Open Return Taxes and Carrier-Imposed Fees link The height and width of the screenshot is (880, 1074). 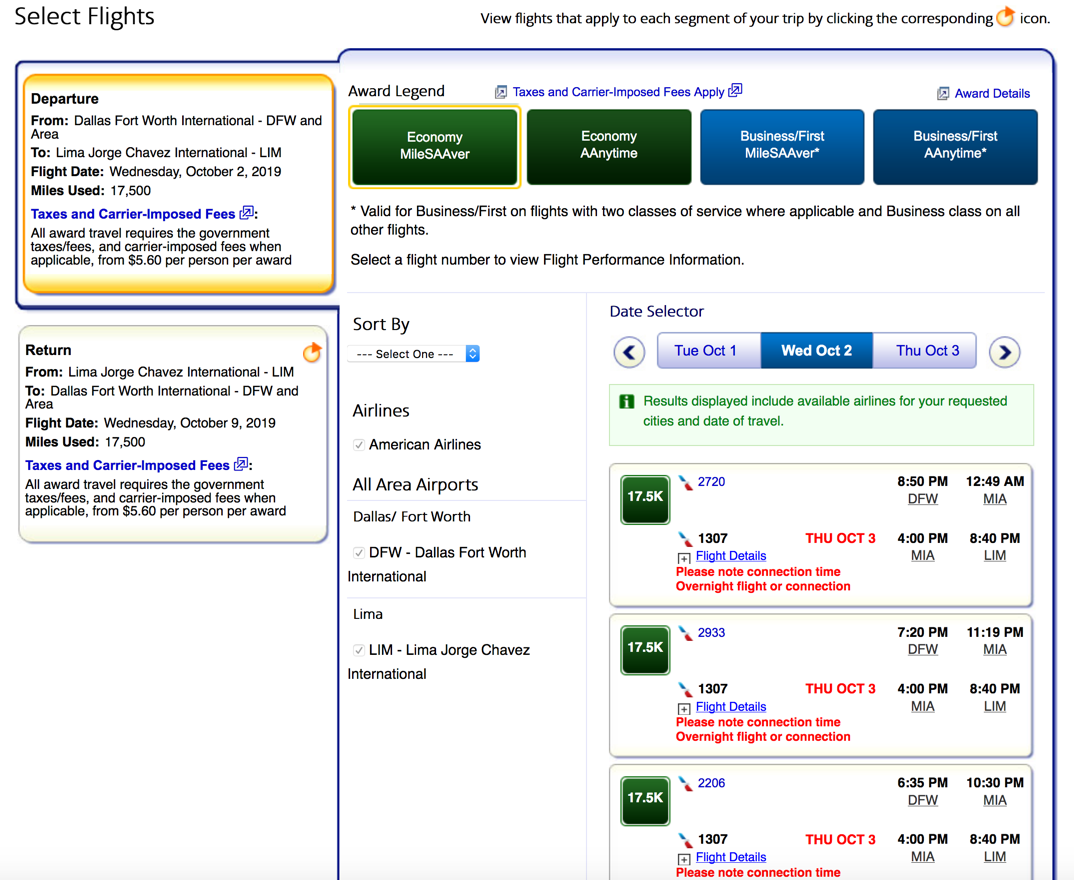(x=127, y=466)
